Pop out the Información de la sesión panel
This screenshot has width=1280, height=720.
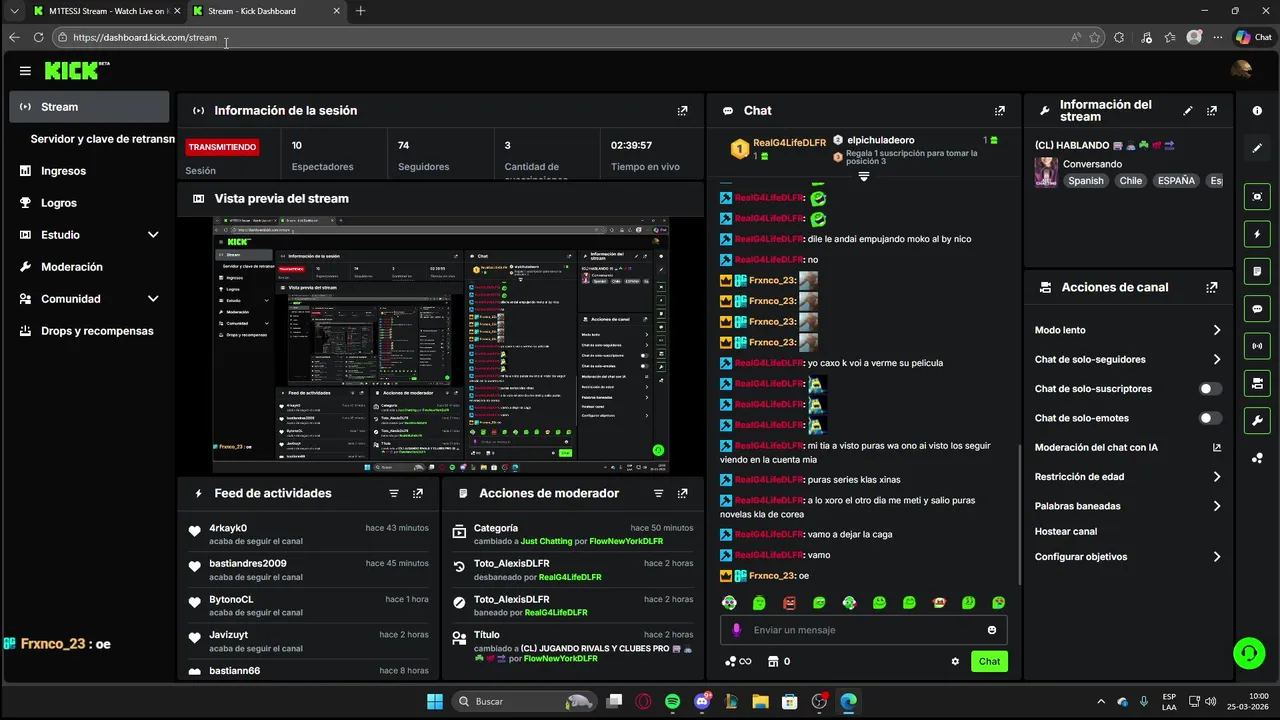pyautogui.click(x=682, y=111)
